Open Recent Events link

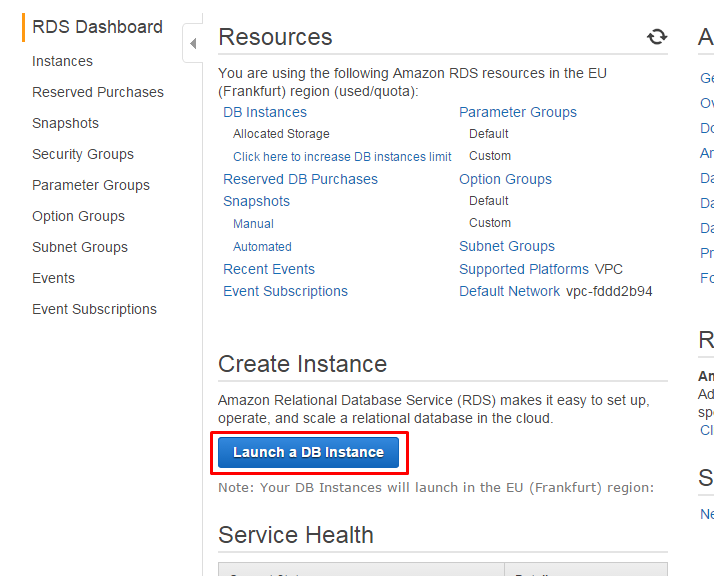[x=269, y=269]
